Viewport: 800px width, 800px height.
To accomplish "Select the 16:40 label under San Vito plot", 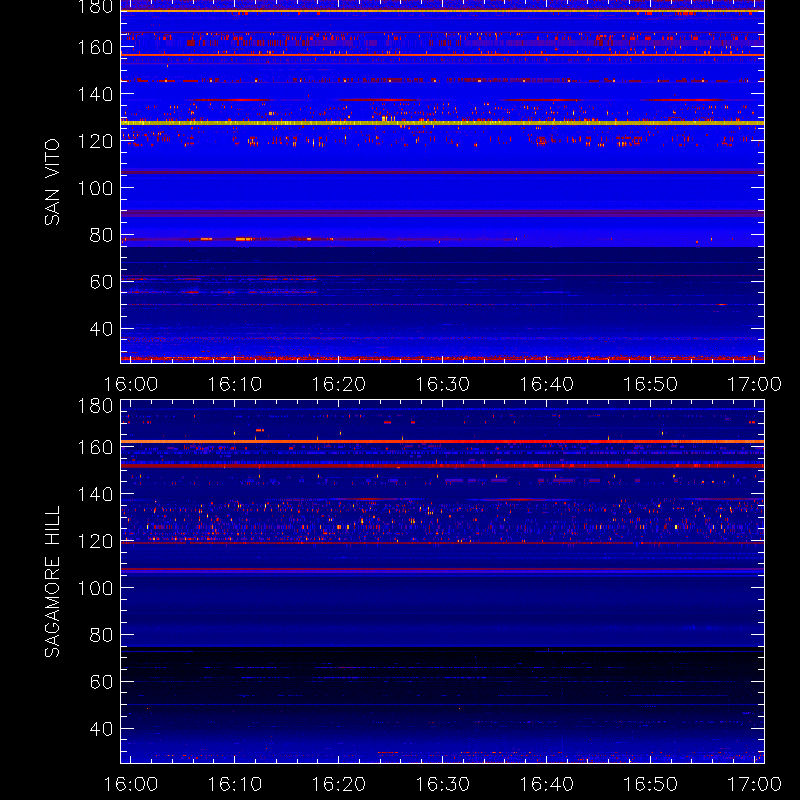I will pos(546,384).
